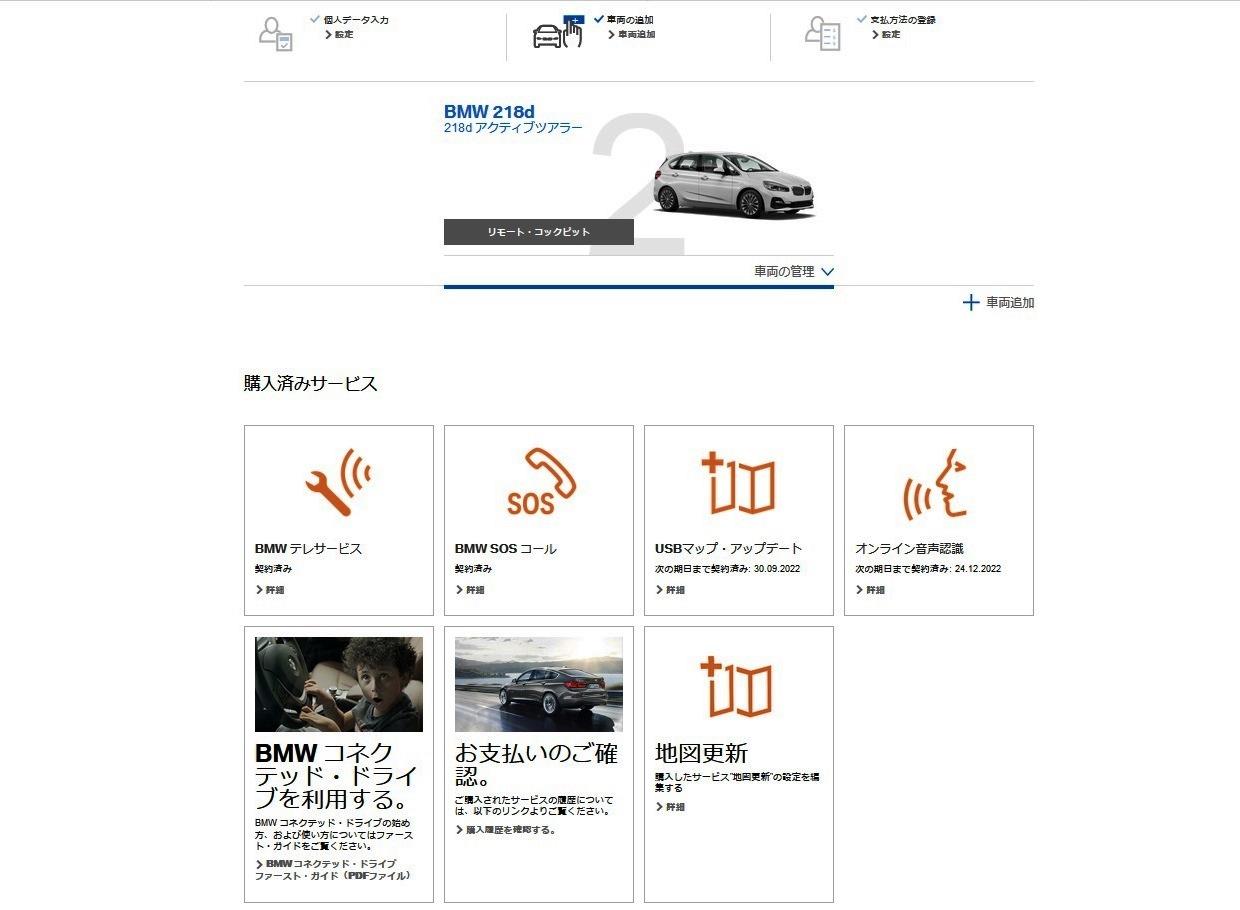Click the 218d アクティブツアラー subtitle
1240x910 pixels.
(x=513, y=128)
